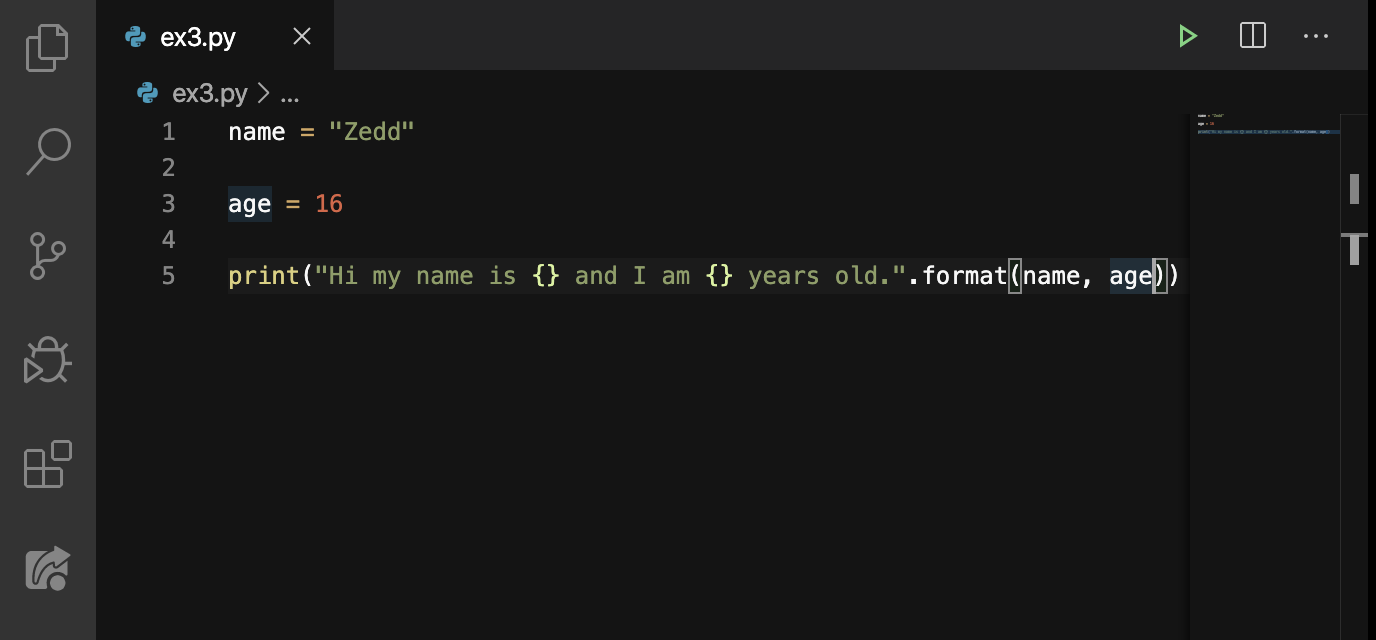The width and height of the screenshot is (1376, 640).
Task: Click line number 3 in the gutter
Action: [x=168, y=203]
